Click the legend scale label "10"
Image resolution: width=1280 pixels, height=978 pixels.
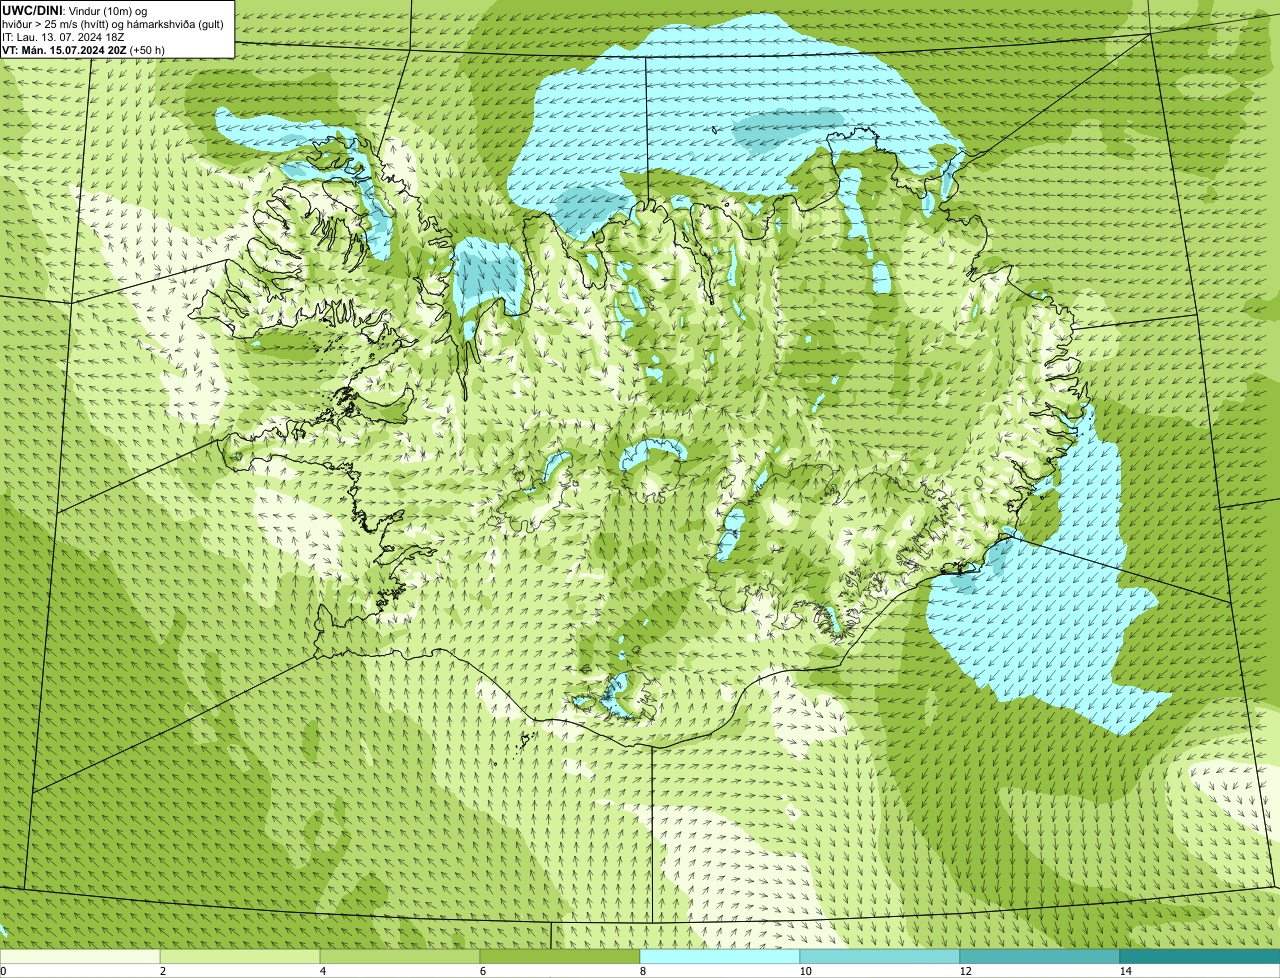[x=805, y=971]
